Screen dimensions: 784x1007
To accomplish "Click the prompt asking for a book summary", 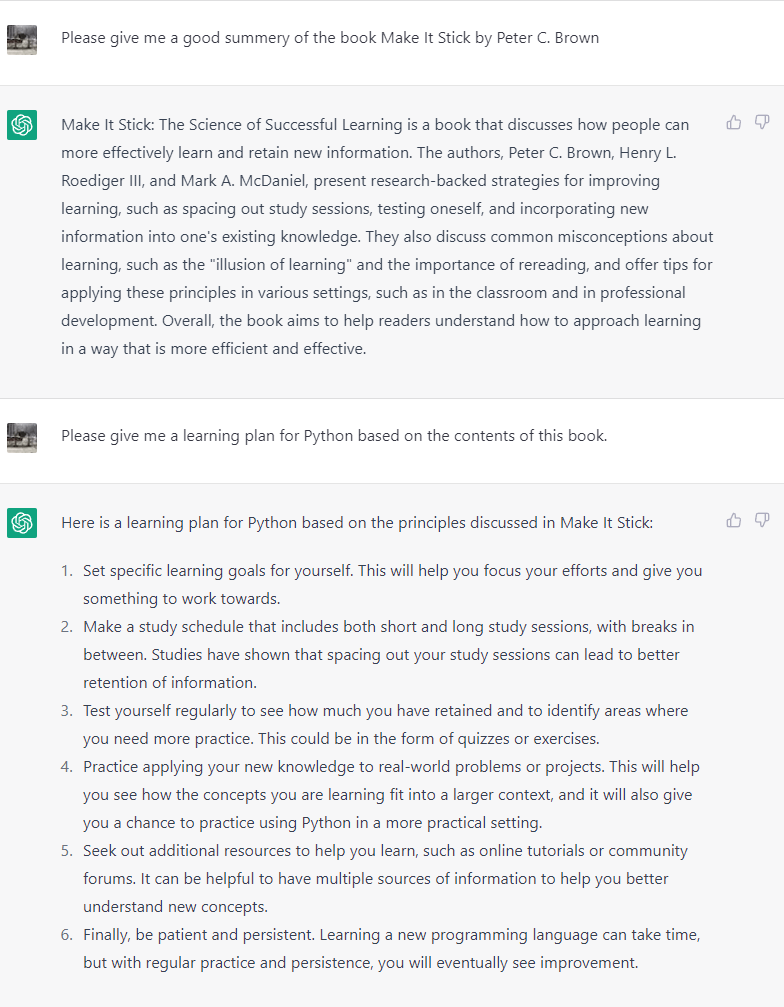I will pos(330,38).
